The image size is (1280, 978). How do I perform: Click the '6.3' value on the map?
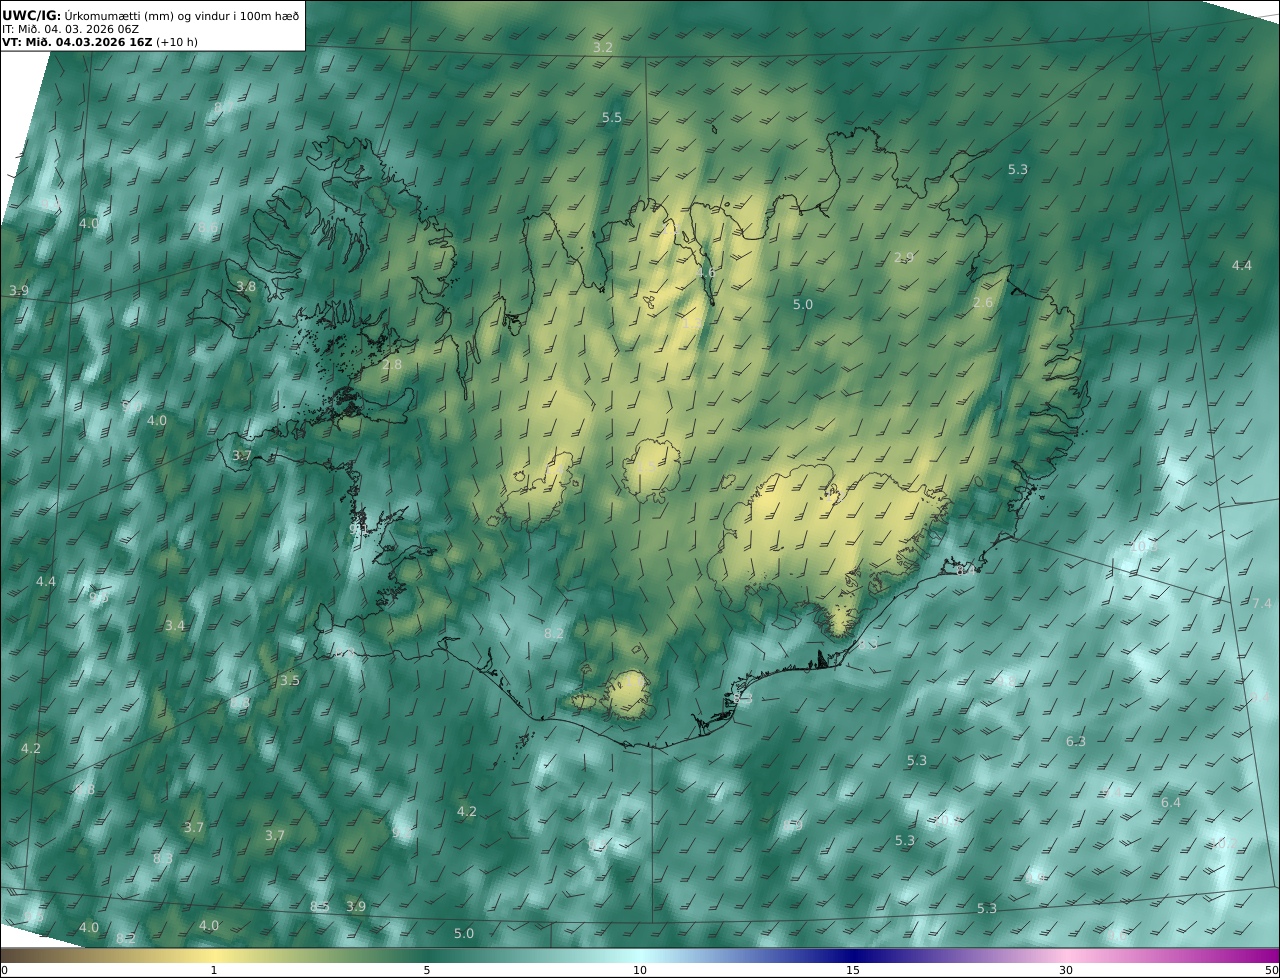pyautogui.click(x=1076, y=742)
